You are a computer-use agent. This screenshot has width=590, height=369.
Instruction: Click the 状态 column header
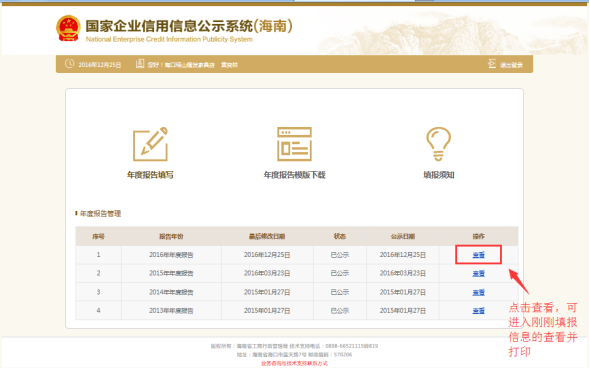click(x=339, y=236)
